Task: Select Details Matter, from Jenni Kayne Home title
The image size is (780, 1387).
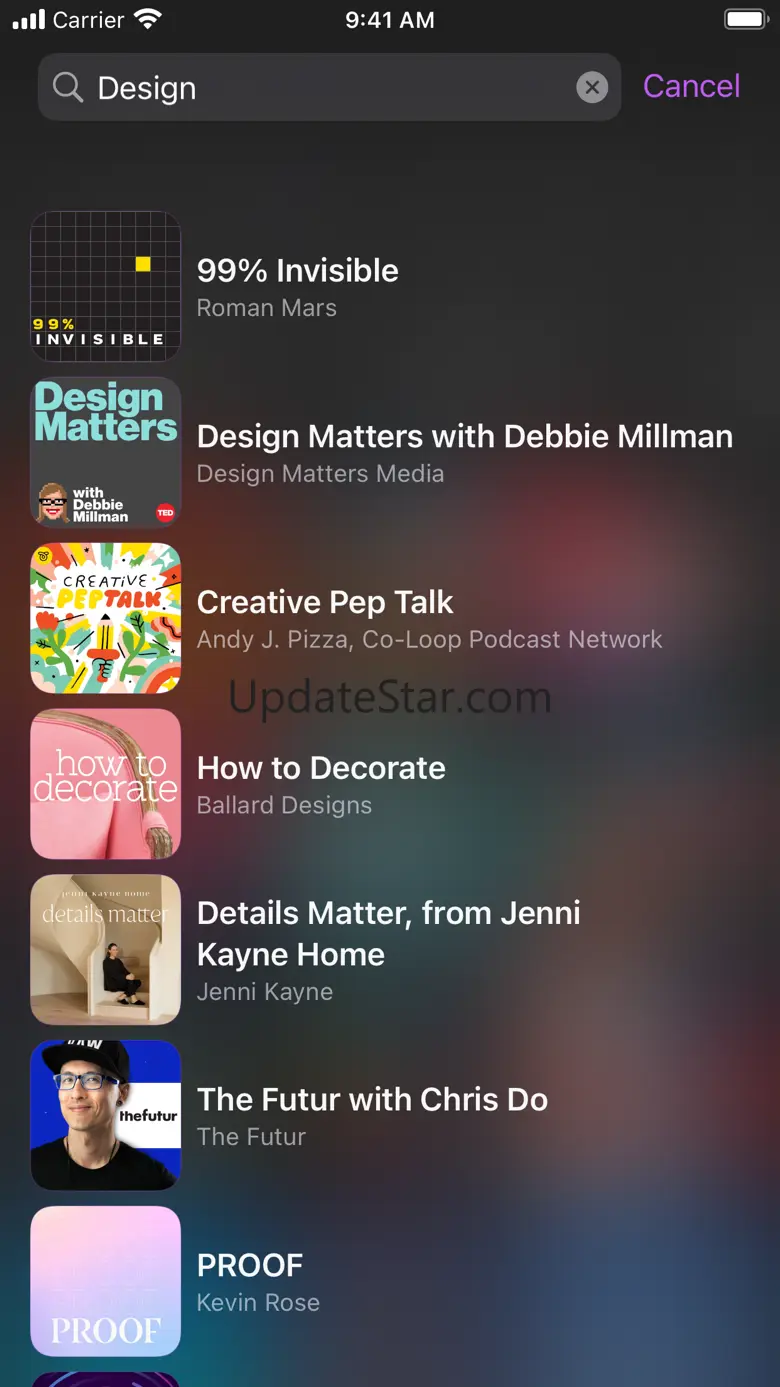Action: [389, 933]
